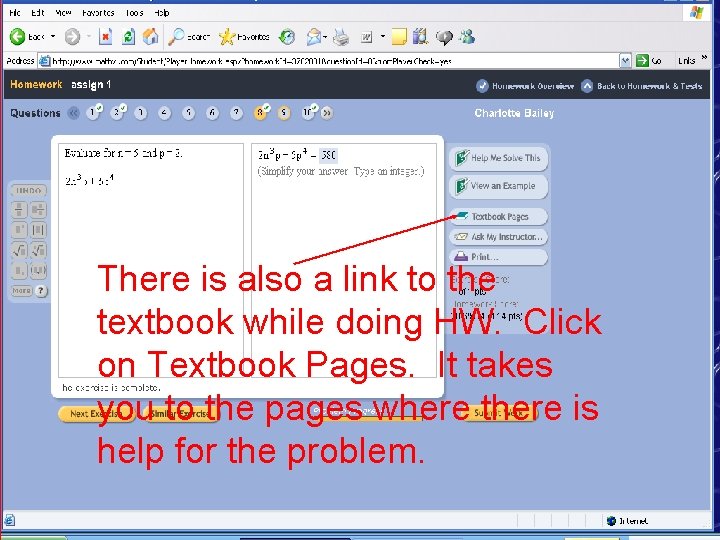Click the next questions double-arrow button
The height and width of the screenshot is (540, 720).
point(326,113)
